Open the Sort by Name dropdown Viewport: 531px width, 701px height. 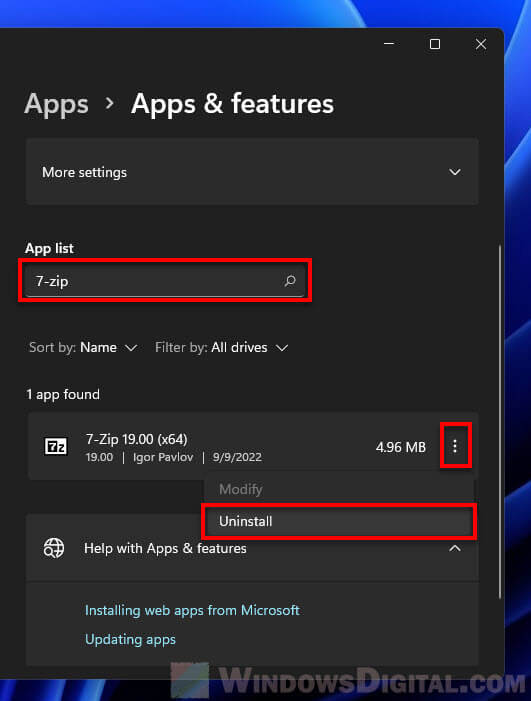tap(83, 347)
